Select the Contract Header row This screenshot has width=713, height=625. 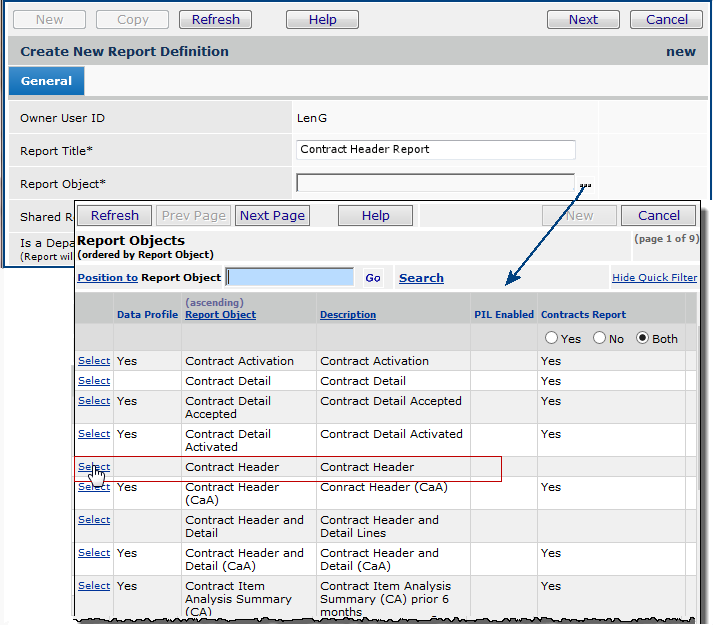click(x=93, y=467)
